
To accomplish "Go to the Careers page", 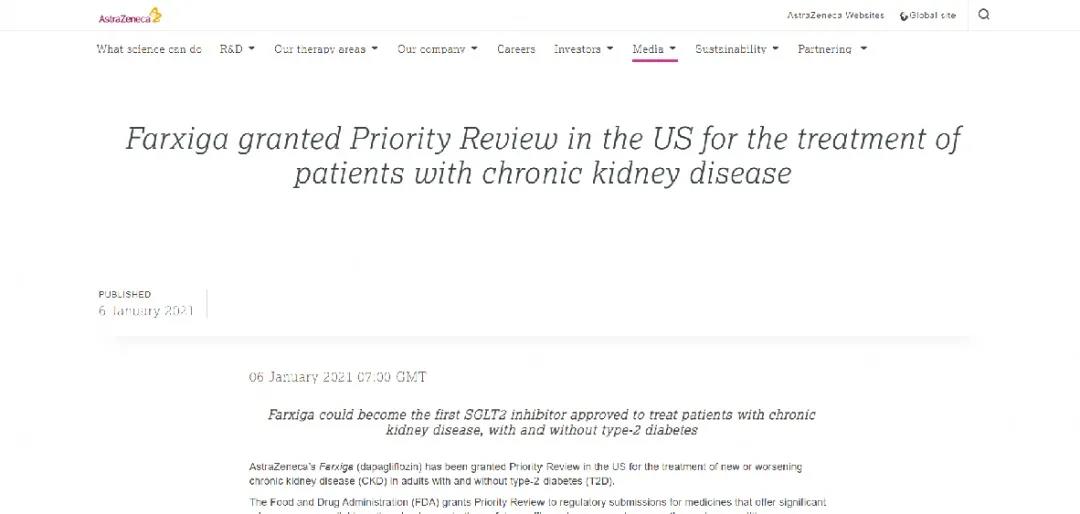I will (516, 49).
